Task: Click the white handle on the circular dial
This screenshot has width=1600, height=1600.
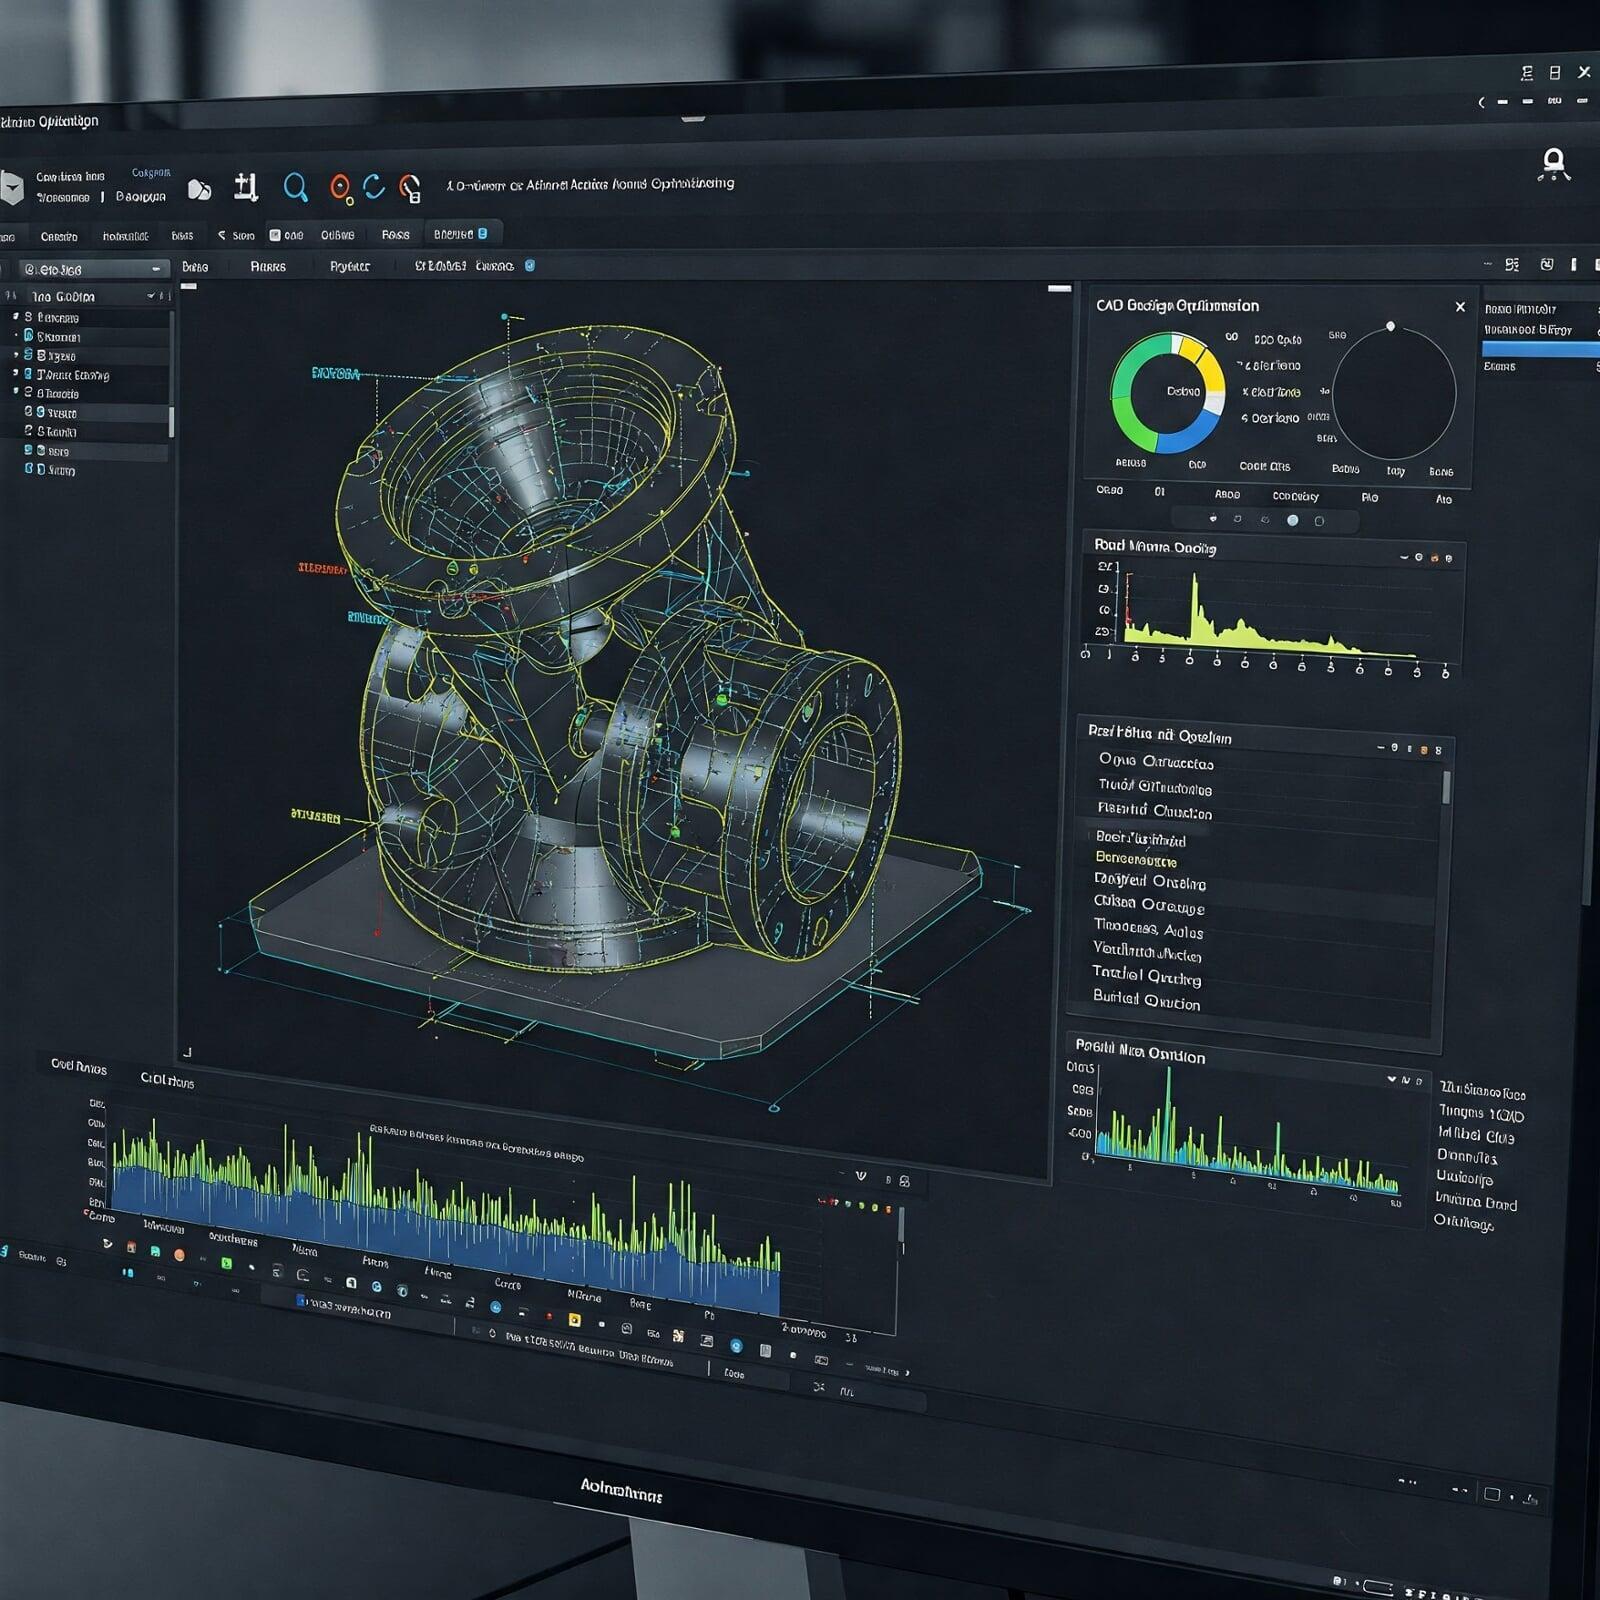Action: [x=1390, y=327]
